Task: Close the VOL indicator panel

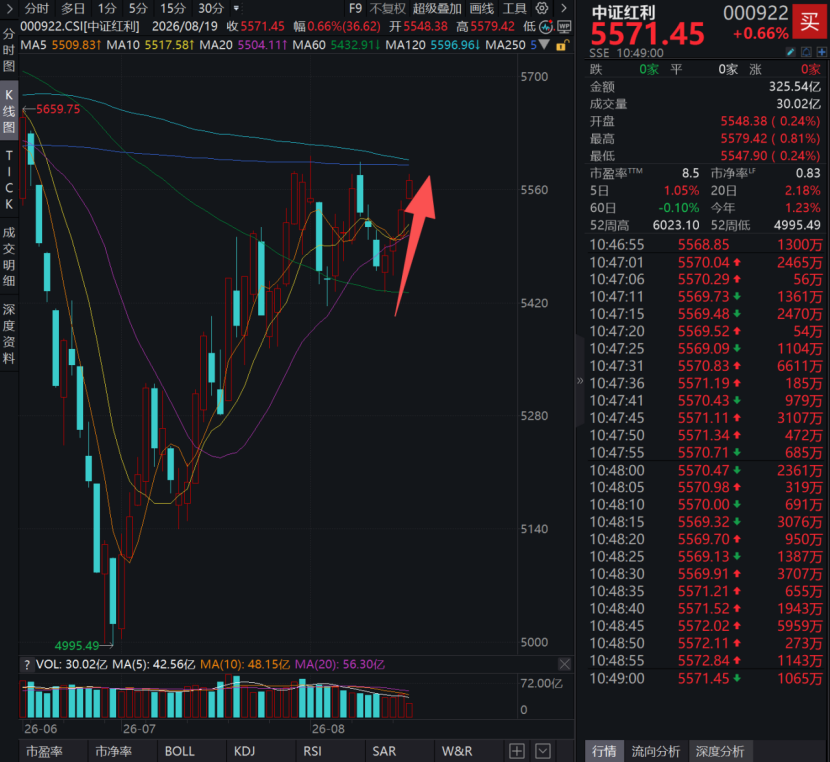Action: [x=565, y=665]
